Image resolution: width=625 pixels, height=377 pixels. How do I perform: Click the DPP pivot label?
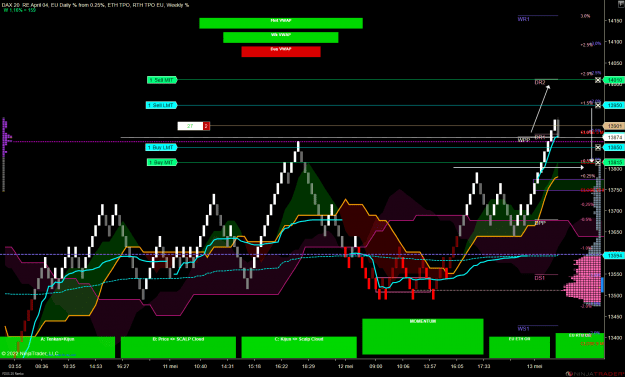click(x=540, y=223)
